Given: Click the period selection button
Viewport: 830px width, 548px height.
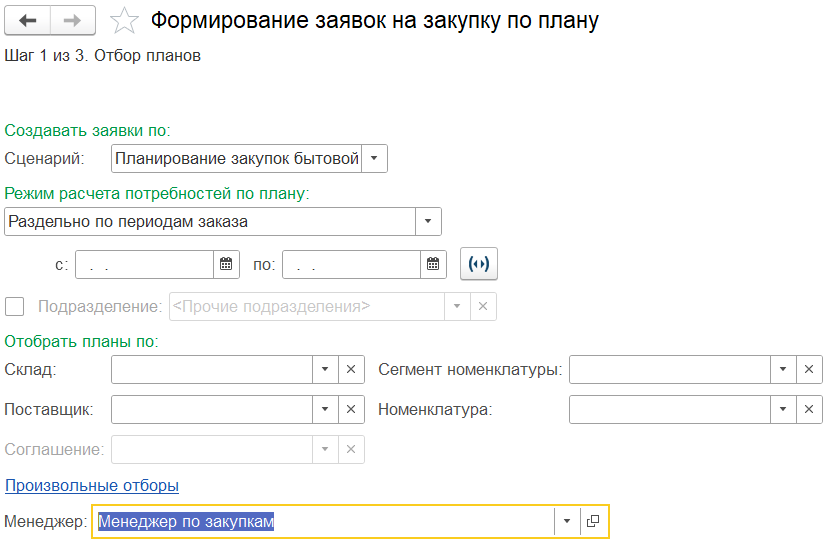Looking at the screenshot, I should tap(479, 264).
